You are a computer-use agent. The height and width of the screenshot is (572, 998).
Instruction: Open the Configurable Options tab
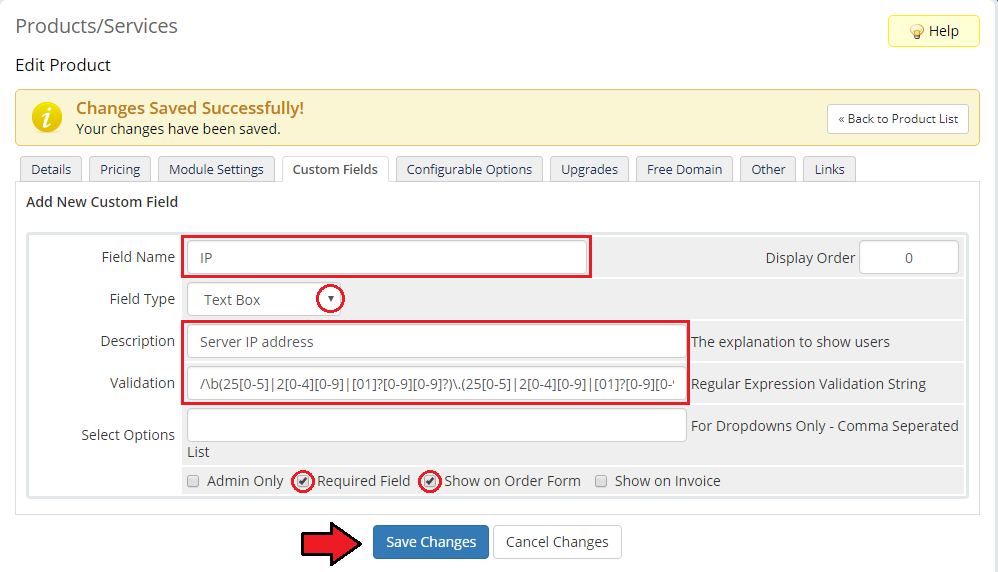(x=470, y=169)
